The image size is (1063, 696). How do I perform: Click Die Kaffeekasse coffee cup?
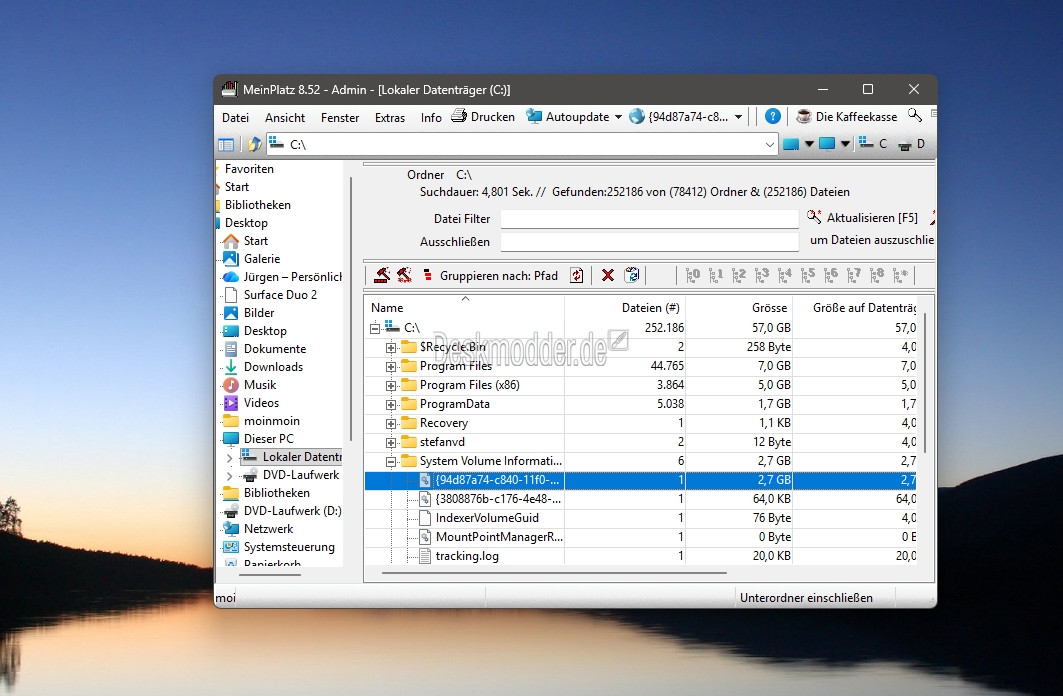coord(803,116)
